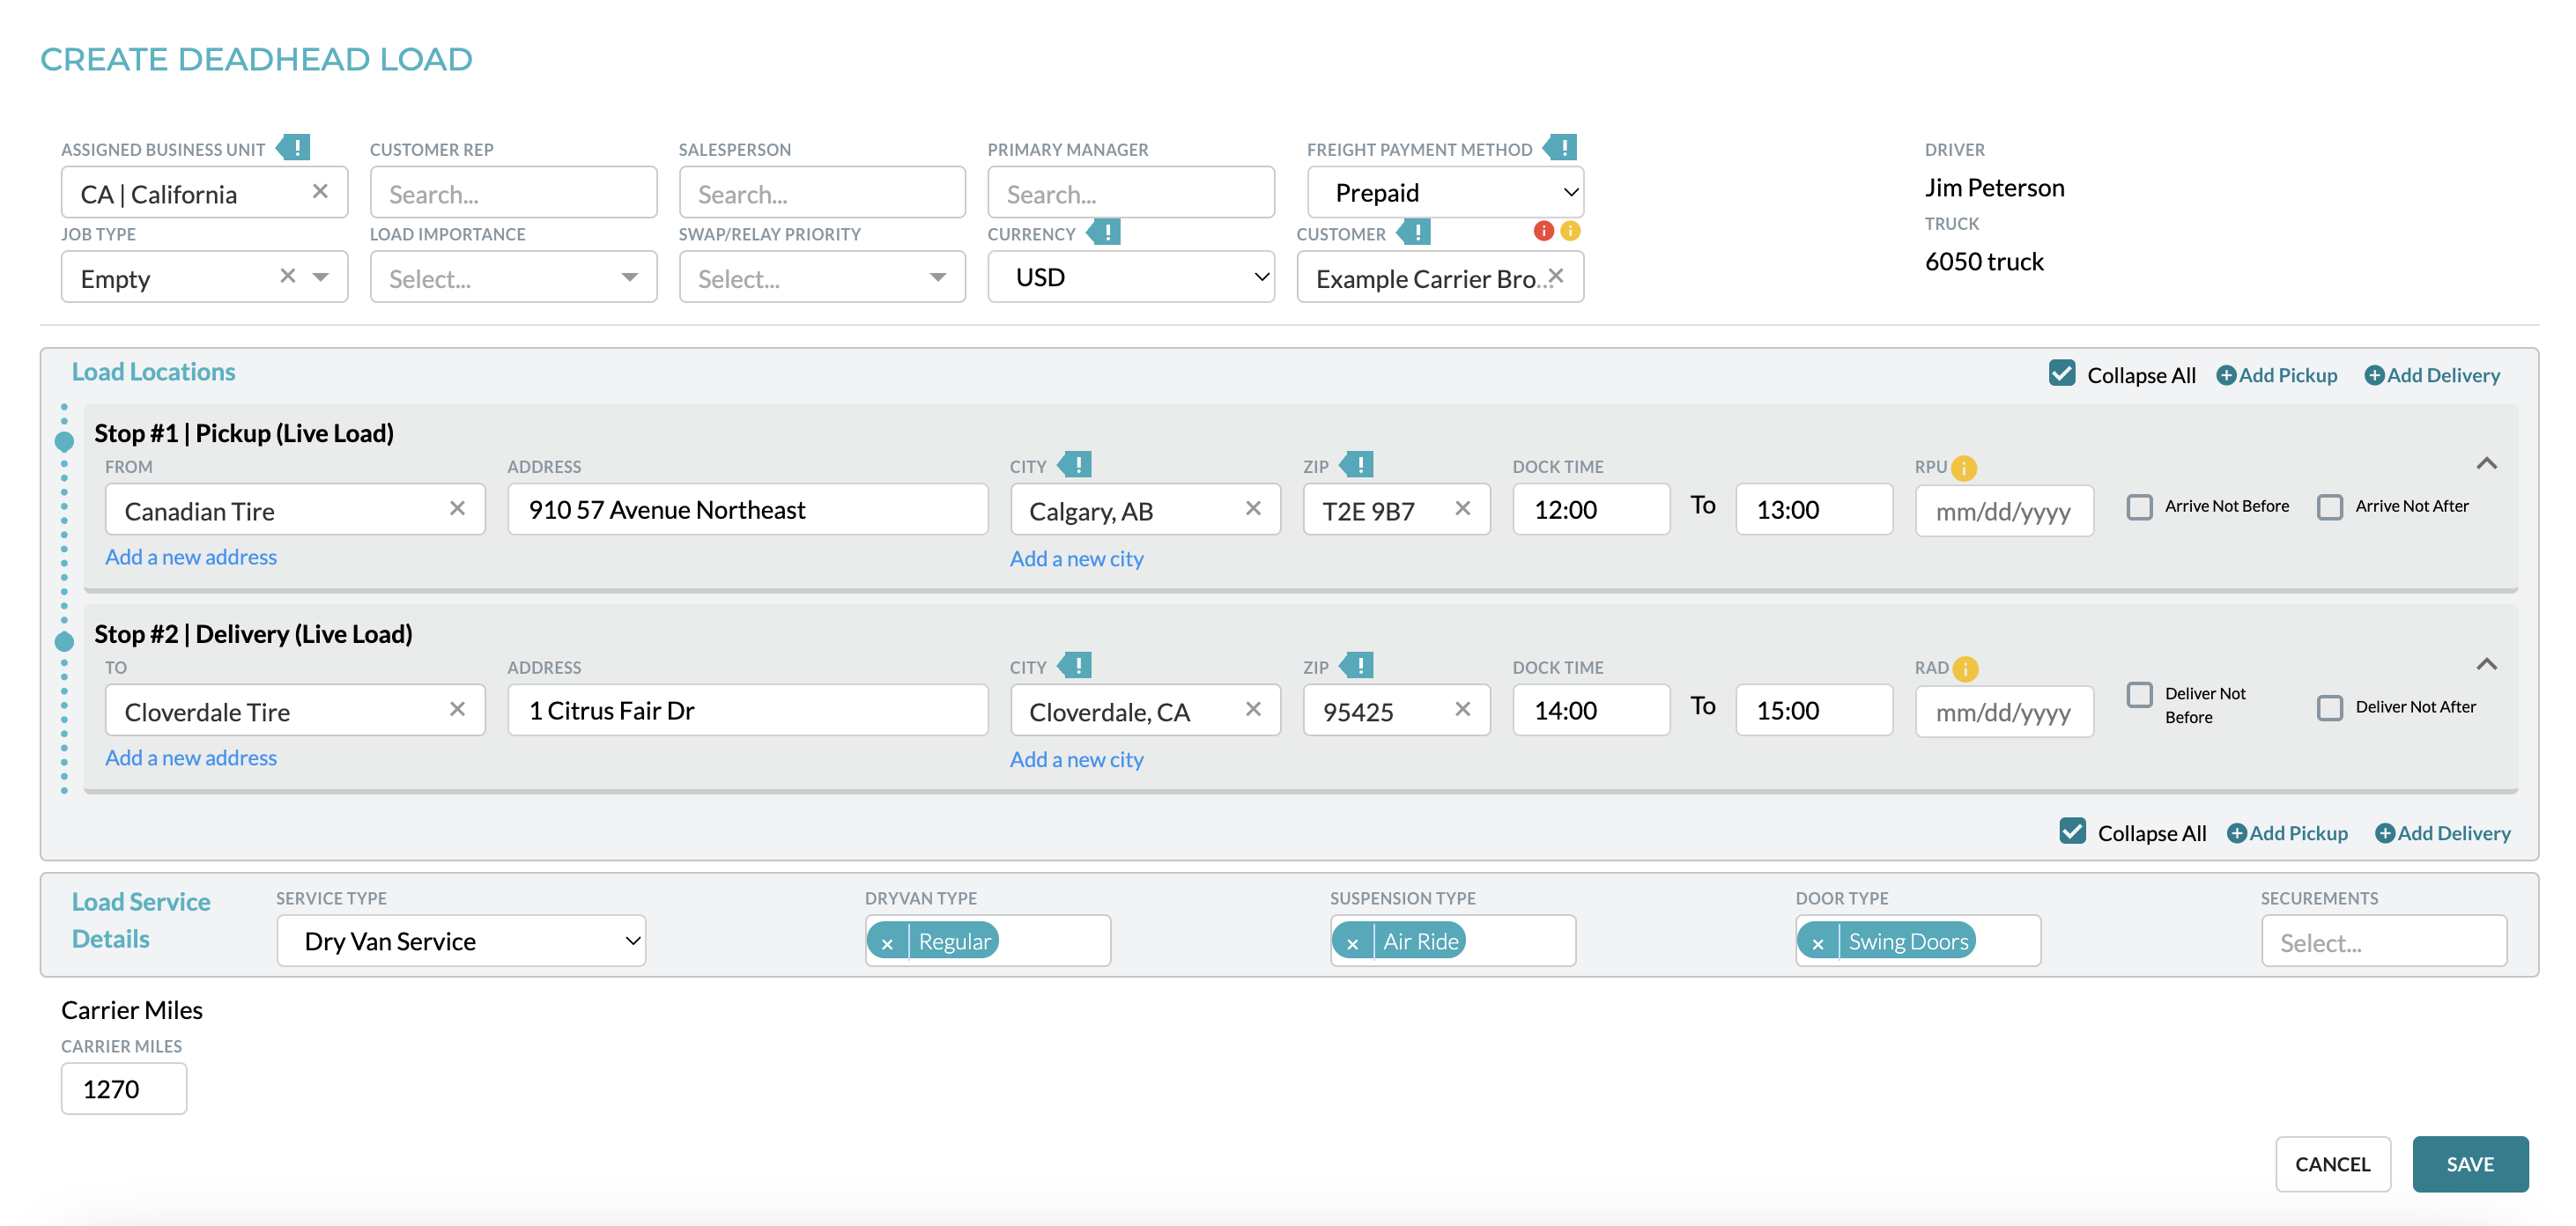Click the plus icon for bottom Add Delivery
The height and width of the screenshot is (1226, 2576).
point(2385,833)
